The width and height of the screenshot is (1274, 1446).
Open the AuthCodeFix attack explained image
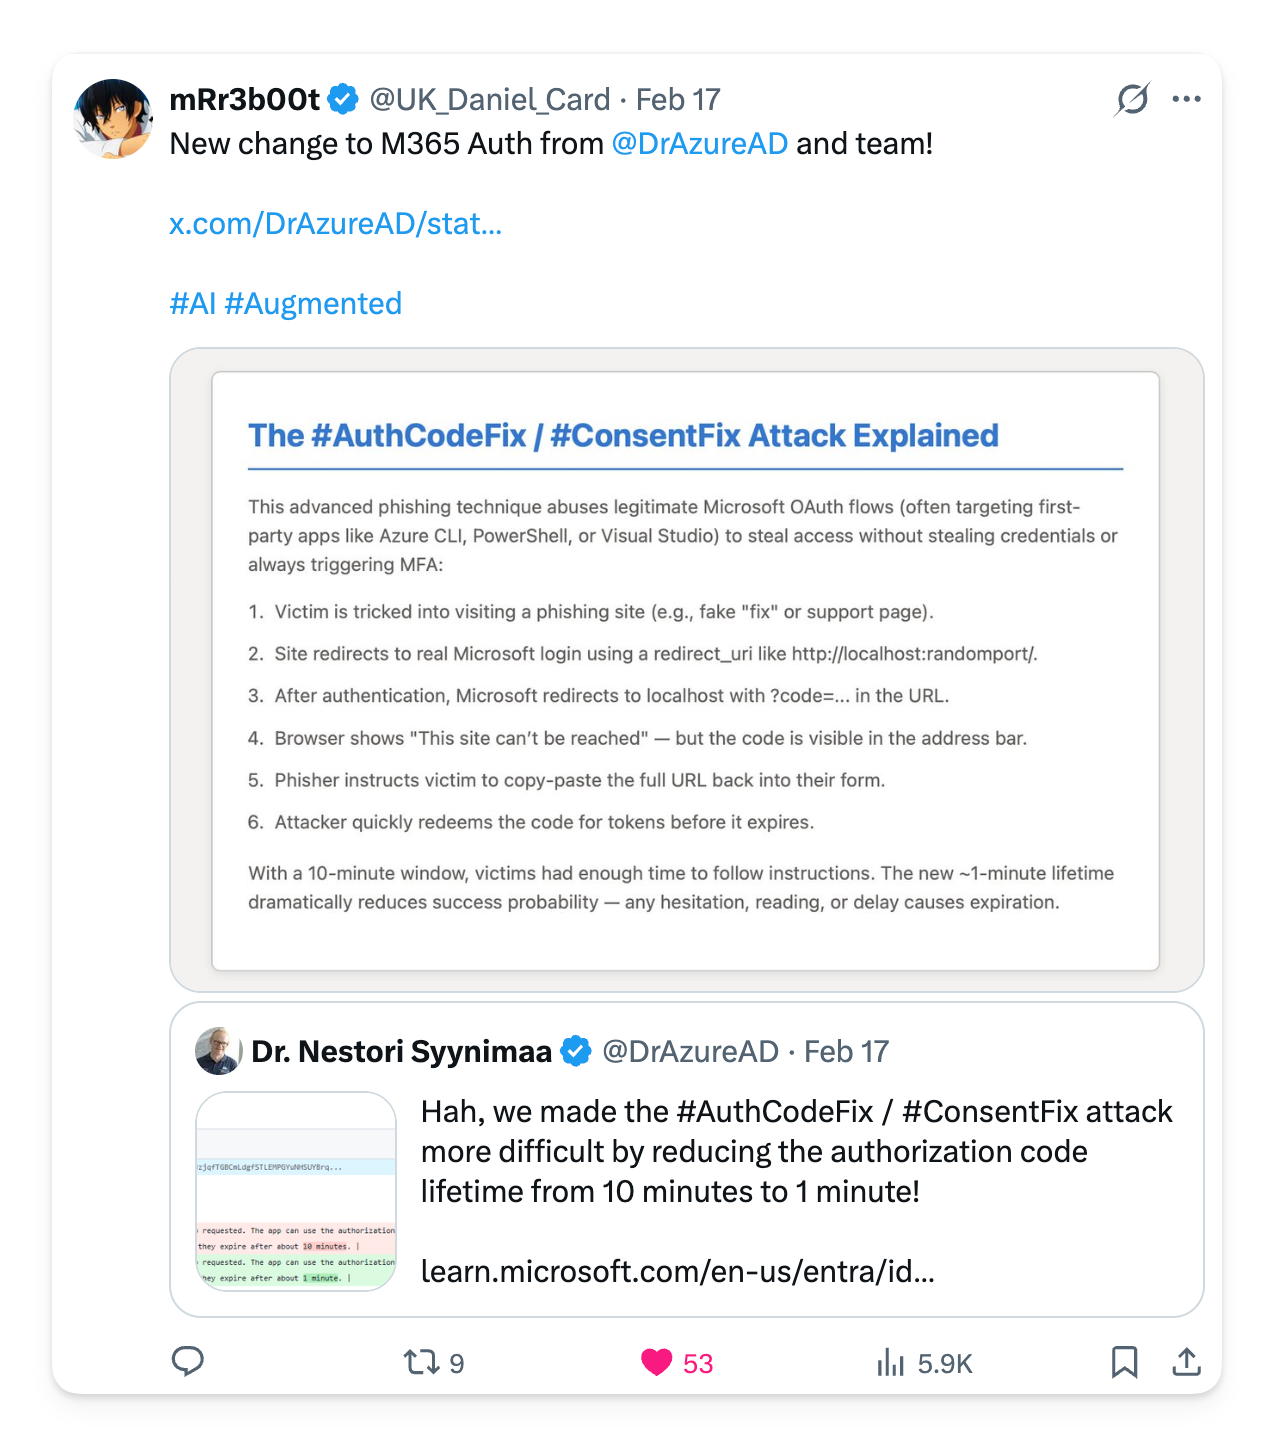tap(686, 670)
